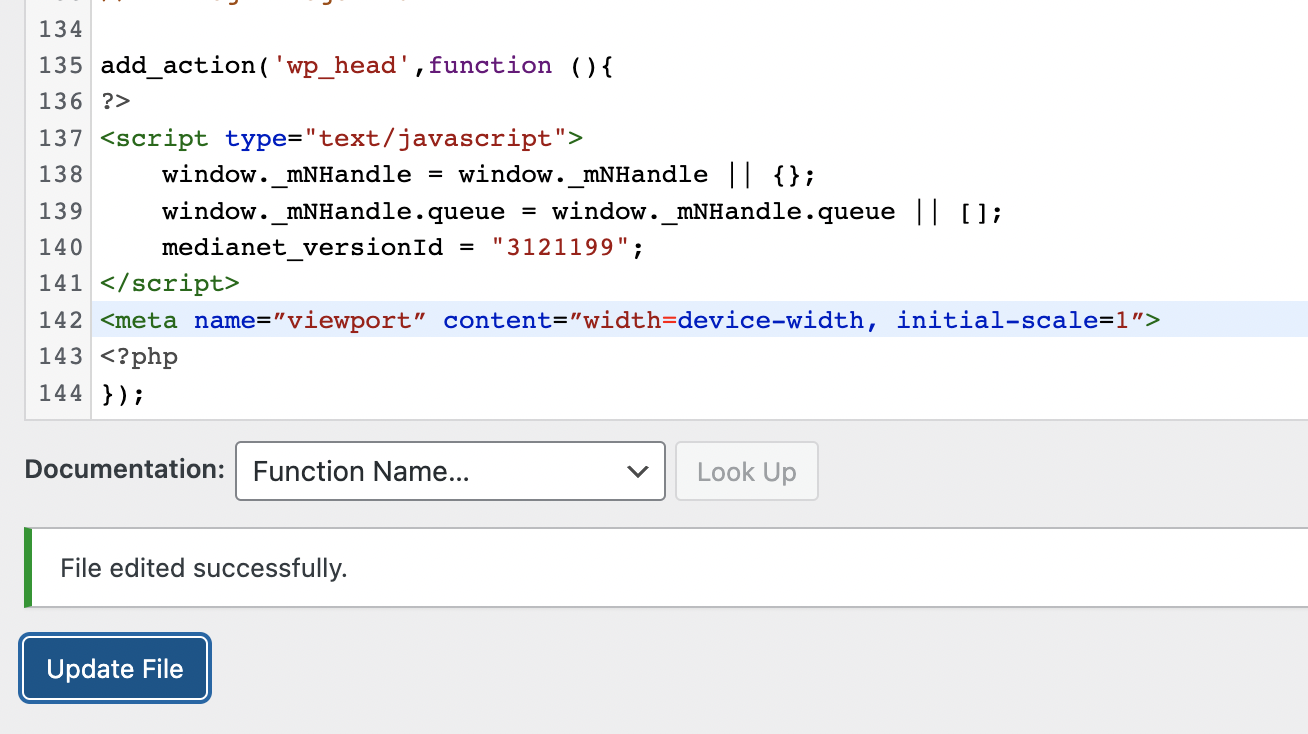Screen dimensions: 1308x734
Task: Click the 'Documentation:' label
Action: point(125,469)
